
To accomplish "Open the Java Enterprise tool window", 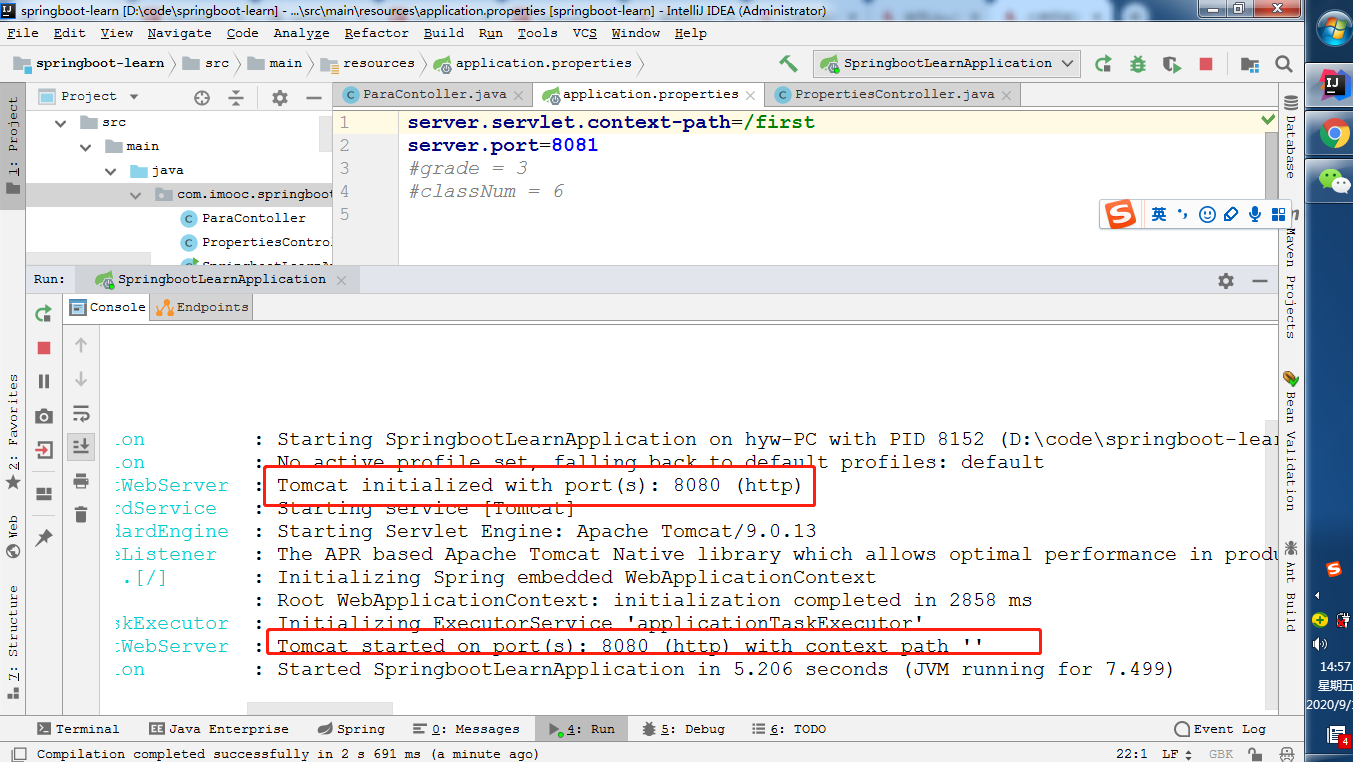I will (x=219, y=729).
